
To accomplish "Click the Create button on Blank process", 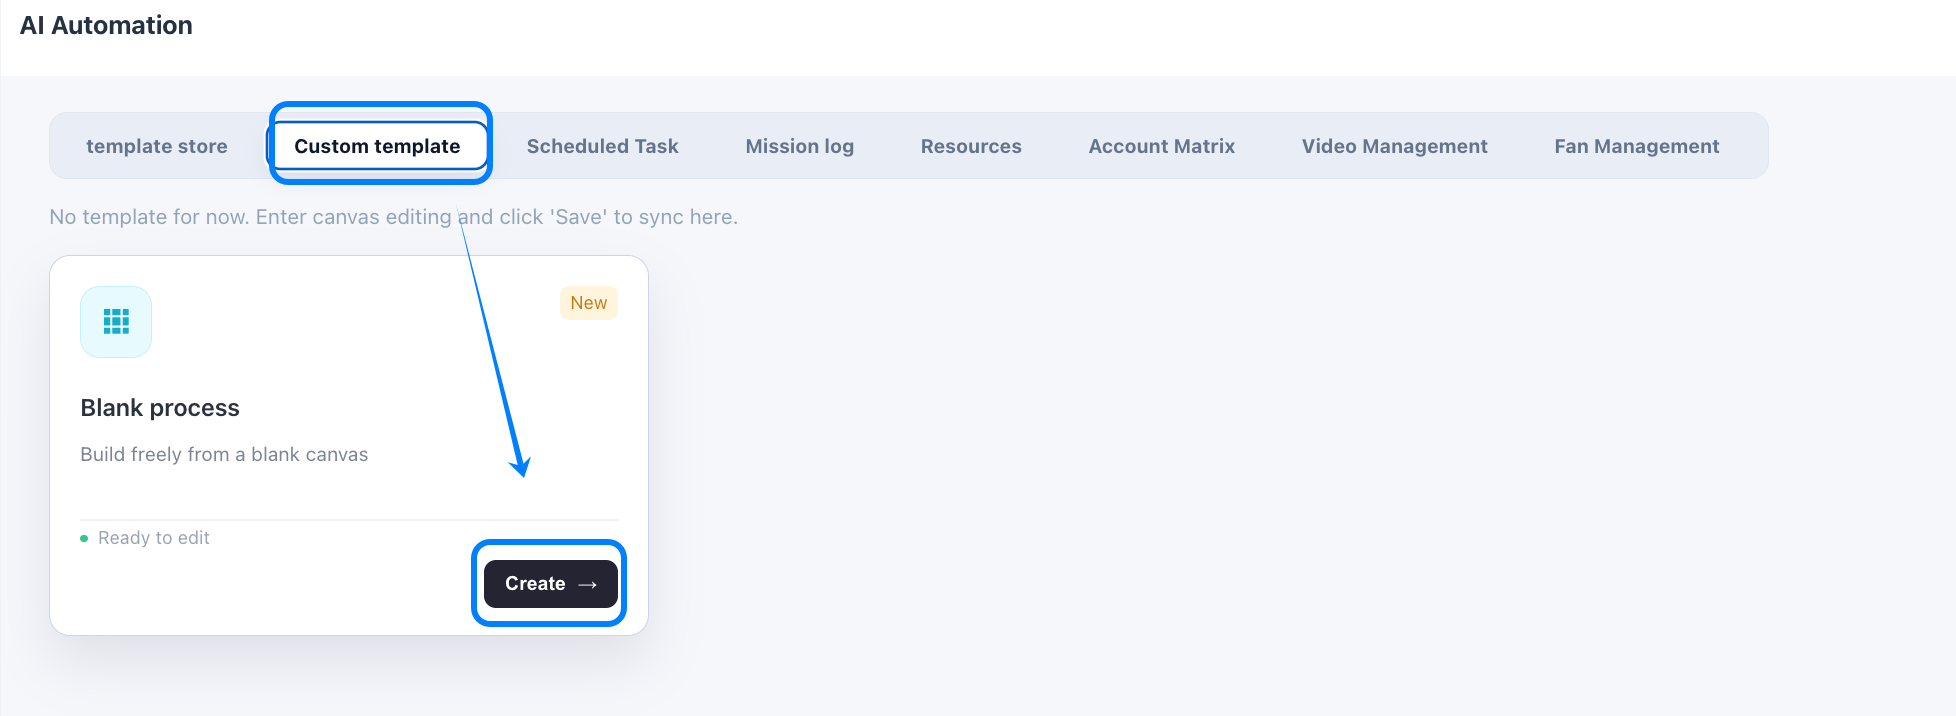I will pos(551,584).
